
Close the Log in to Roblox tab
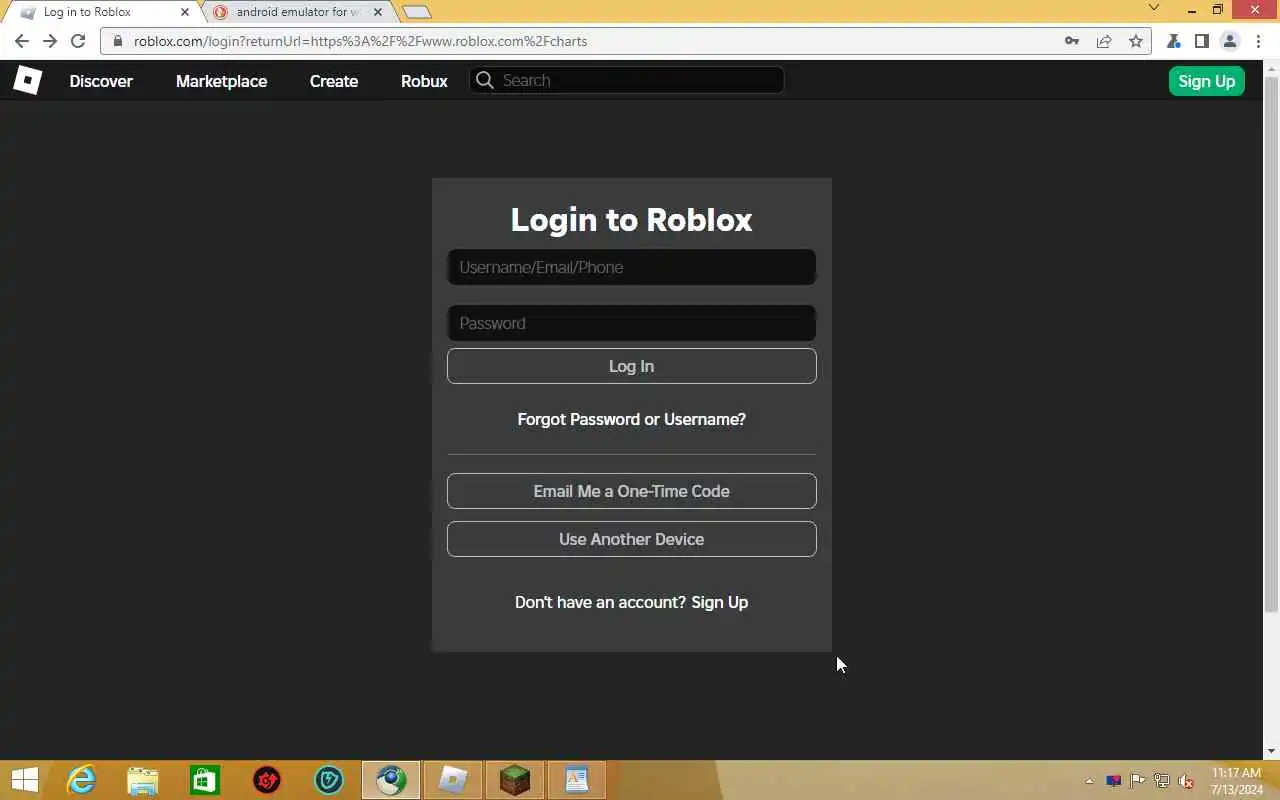tap(185, 12)
